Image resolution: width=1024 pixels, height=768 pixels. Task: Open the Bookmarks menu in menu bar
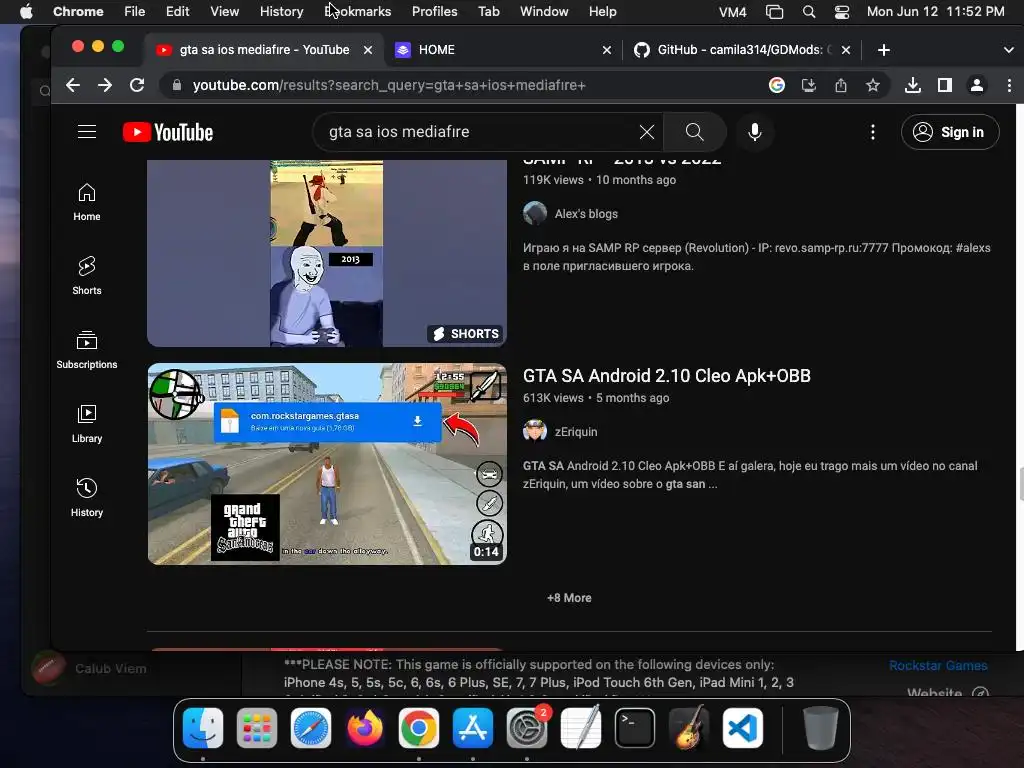(358, 11)
